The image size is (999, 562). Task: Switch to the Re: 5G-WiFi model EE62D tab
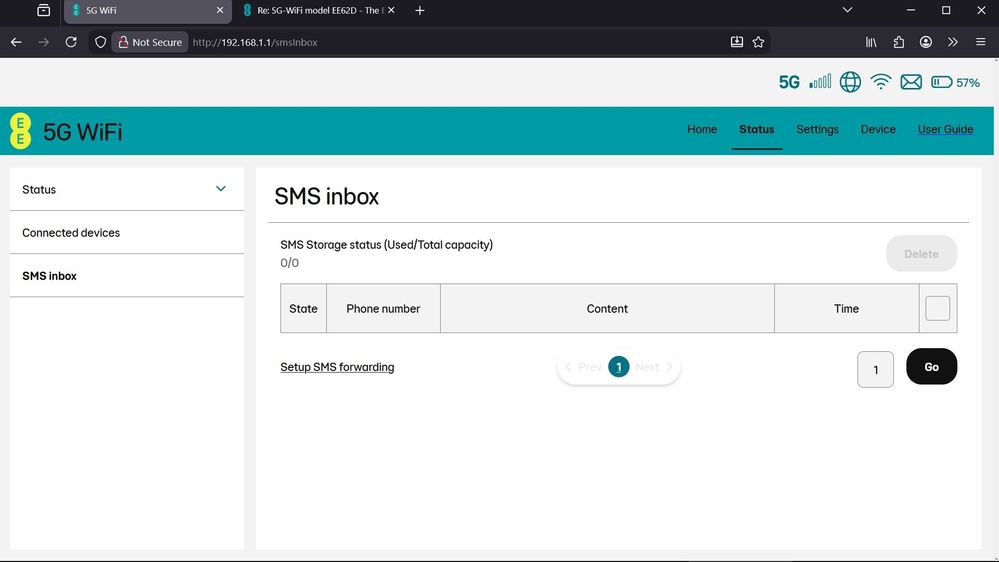point(318,11)
